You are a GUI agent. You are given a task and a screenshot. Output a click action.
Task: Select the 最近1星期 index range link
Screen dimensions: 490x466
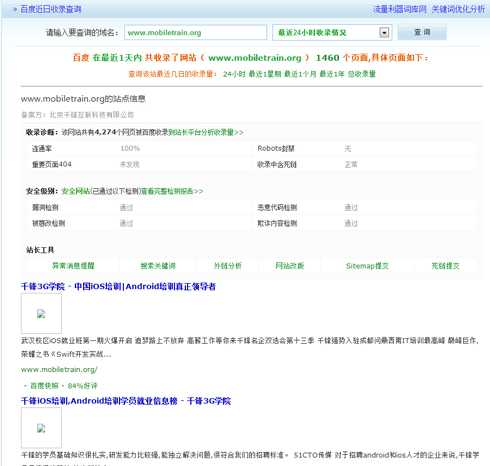coord(265,74)
